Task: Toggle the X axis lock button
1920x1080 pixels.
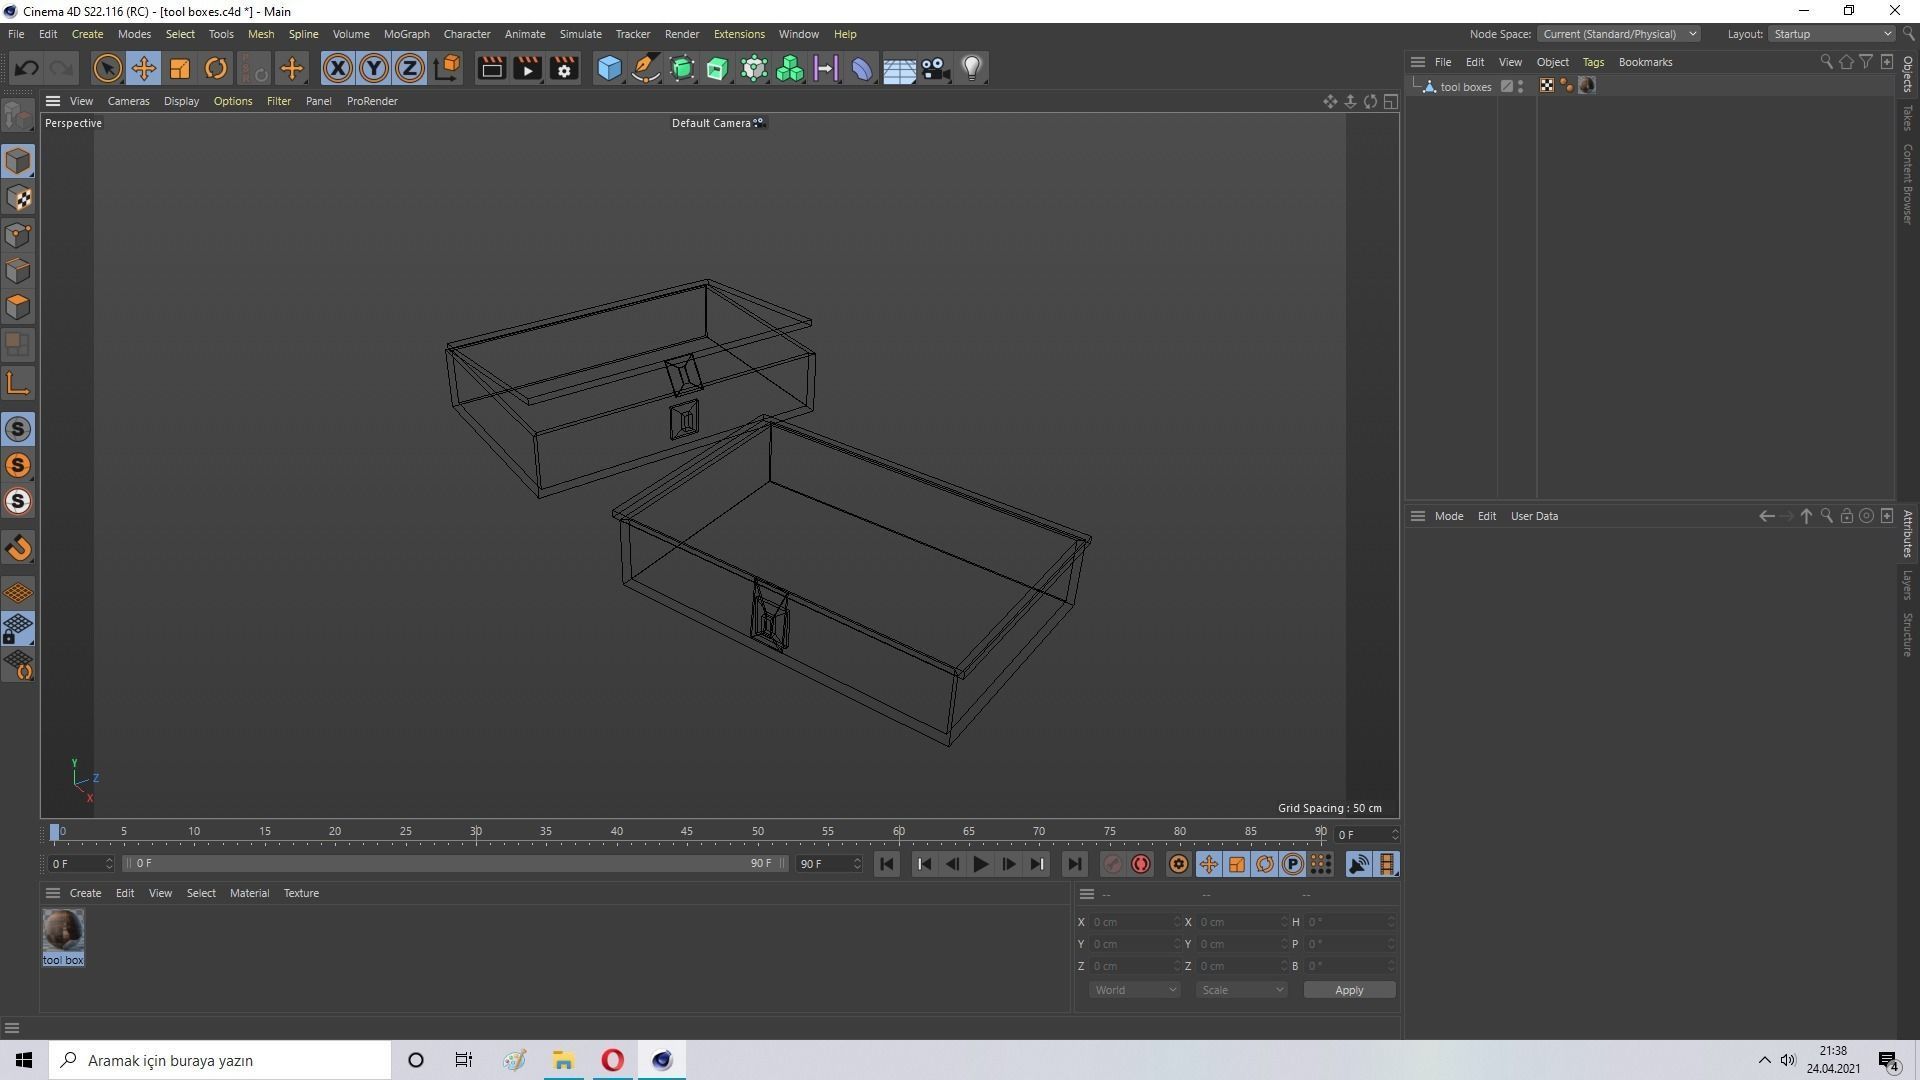Action: 338,68
